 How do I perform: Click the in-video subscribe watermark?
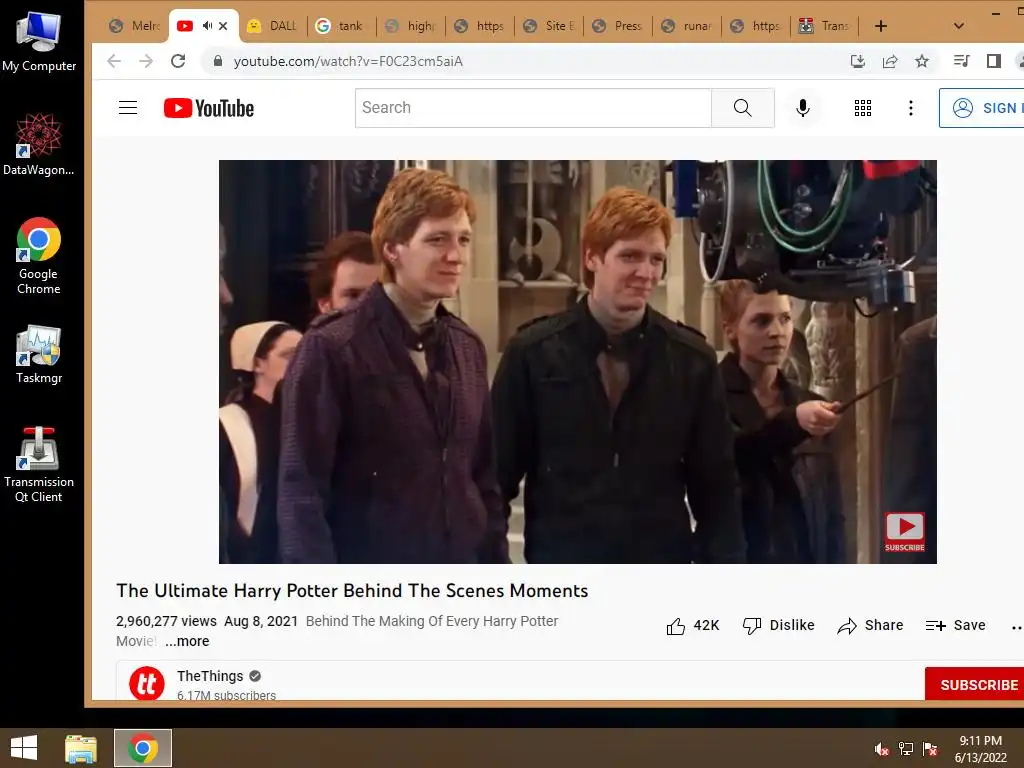904,532
